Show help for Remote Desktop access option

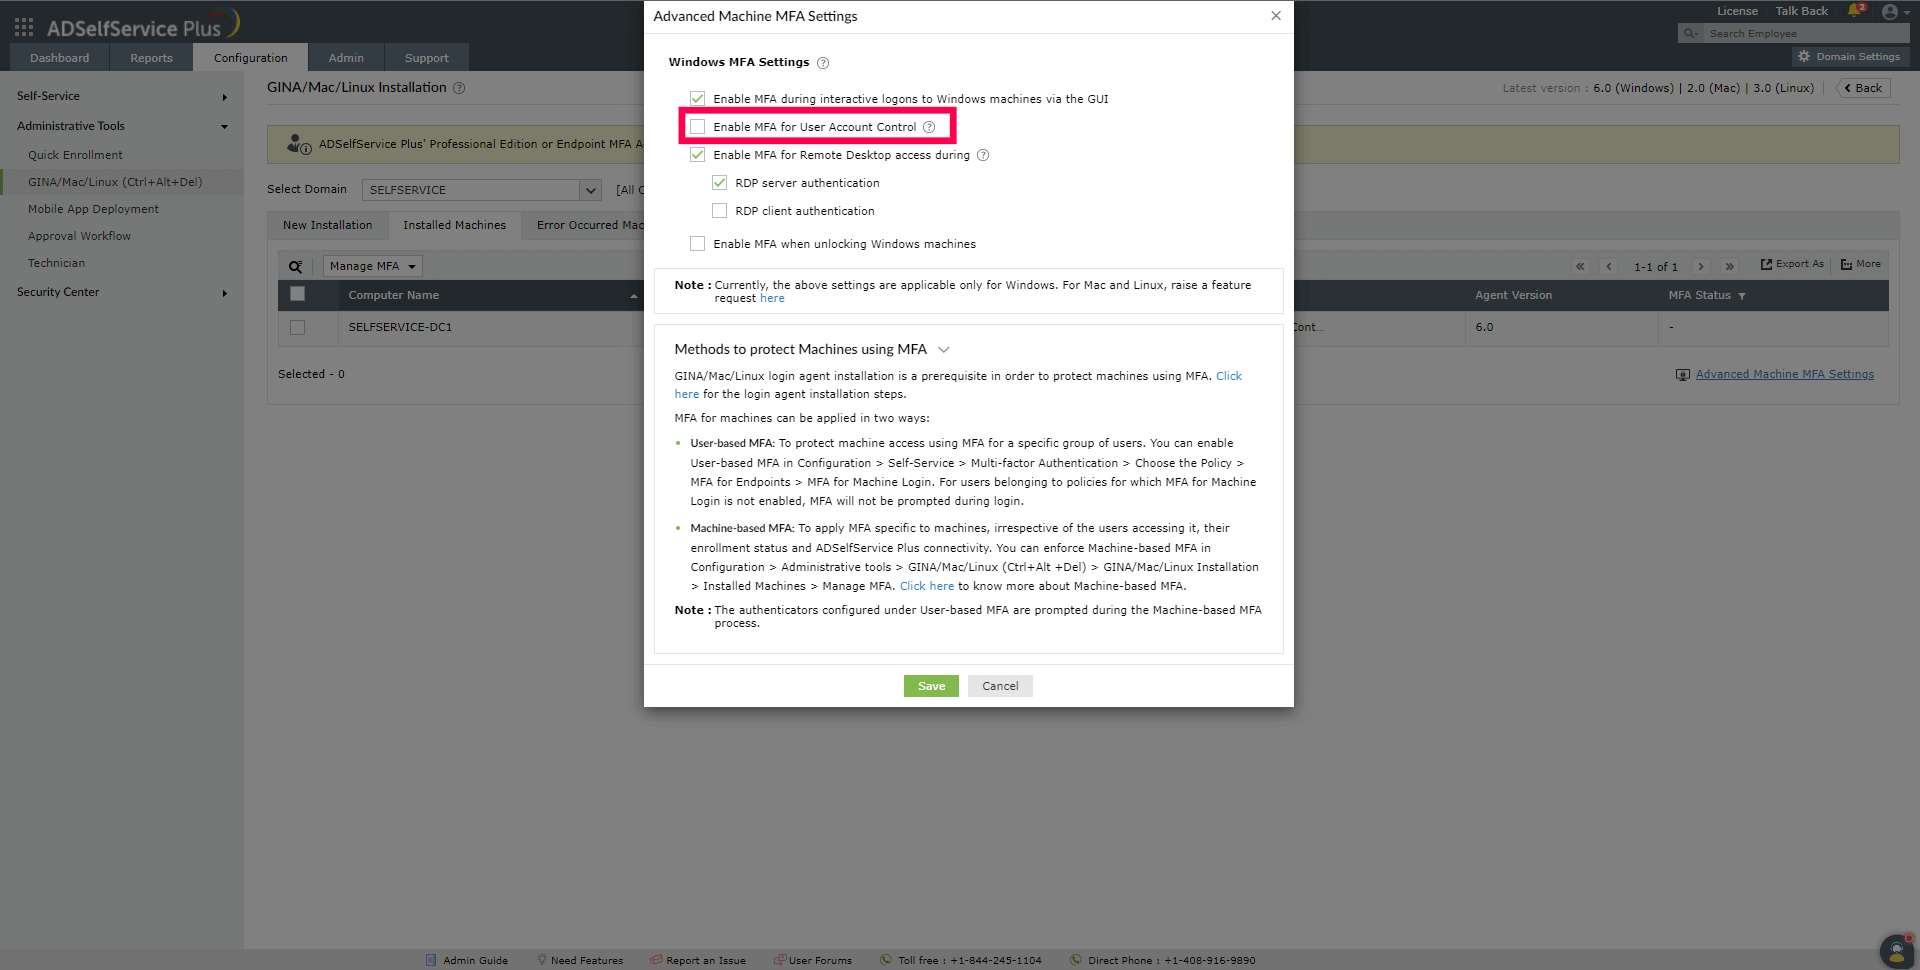tap(983, 155)
